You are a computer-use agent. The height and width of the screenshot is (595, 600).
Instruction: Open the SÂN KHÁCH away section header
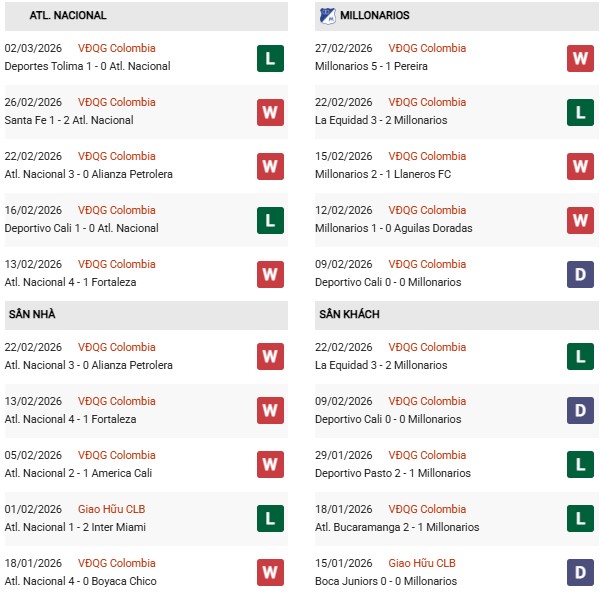point(351,315)
